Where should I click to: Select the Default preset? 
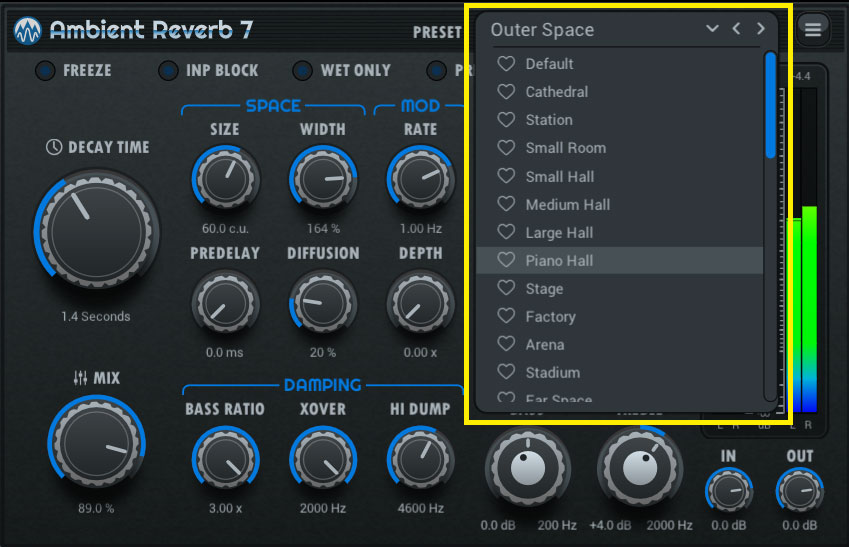619,64
